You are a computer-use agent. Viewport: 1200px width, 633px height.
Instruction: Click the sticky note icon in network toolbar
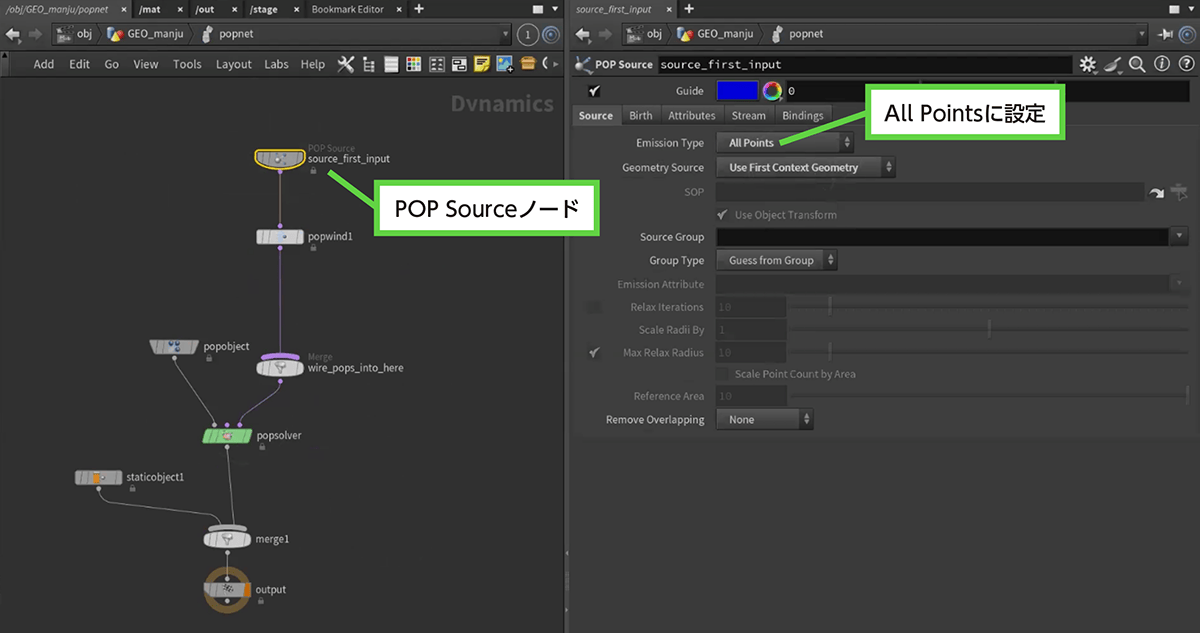coord(482,64)
